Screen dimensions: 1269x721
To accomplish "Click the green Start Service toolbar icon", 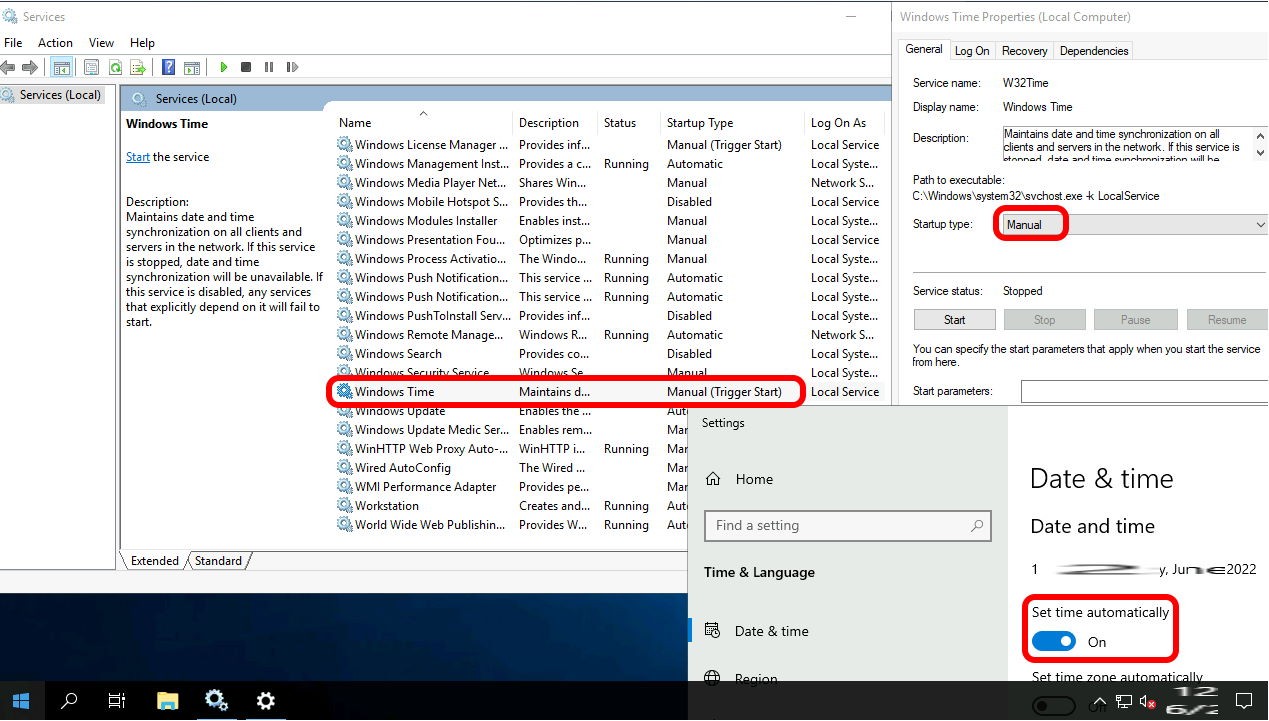I will click(224, 67).
